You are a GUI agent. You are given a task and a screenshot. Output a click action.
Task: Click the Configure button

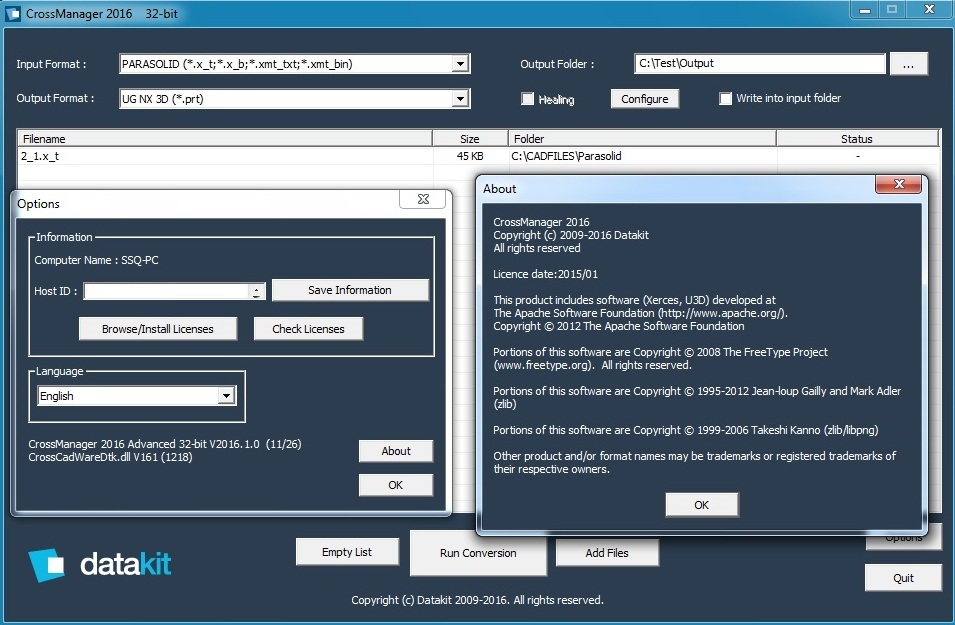(644, 99)
